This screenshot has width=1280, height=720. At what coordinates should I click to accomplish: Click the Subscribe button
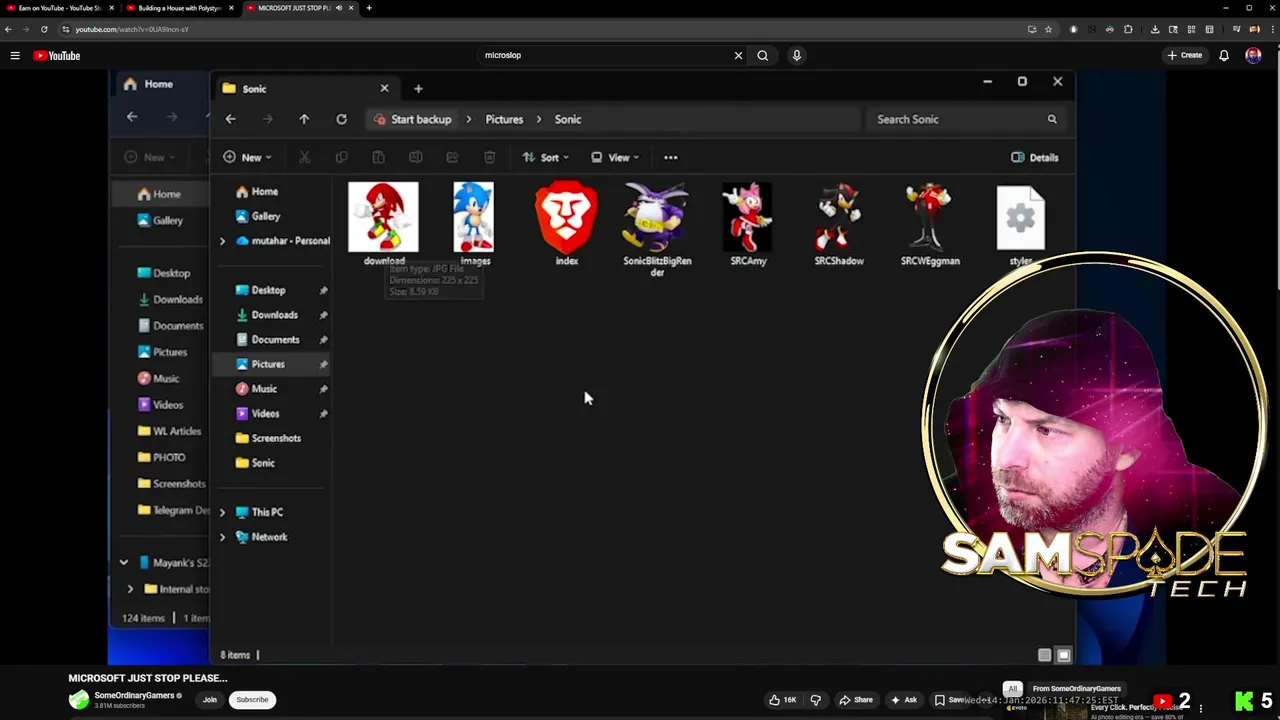click(x=252, y=700)
